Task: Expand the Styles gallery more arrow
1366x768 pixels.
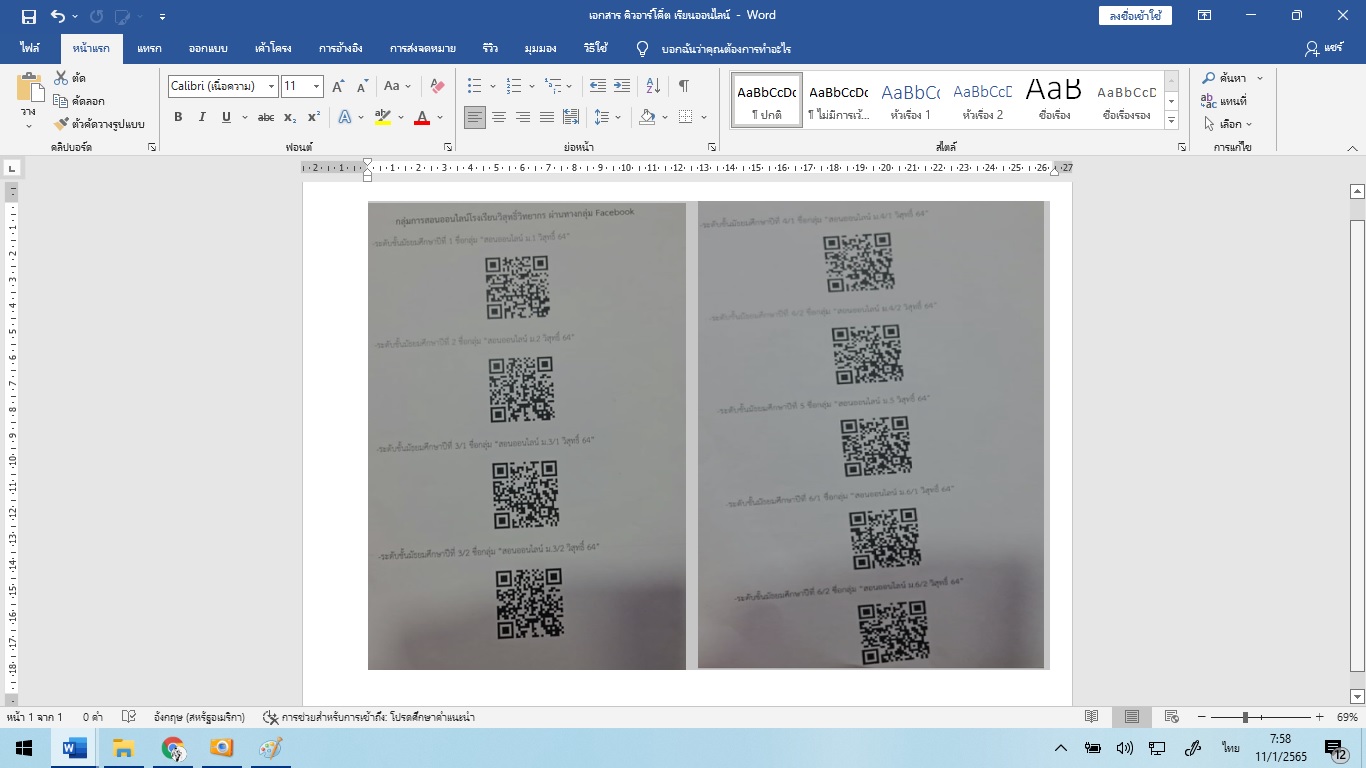Action: [1172, 121]
